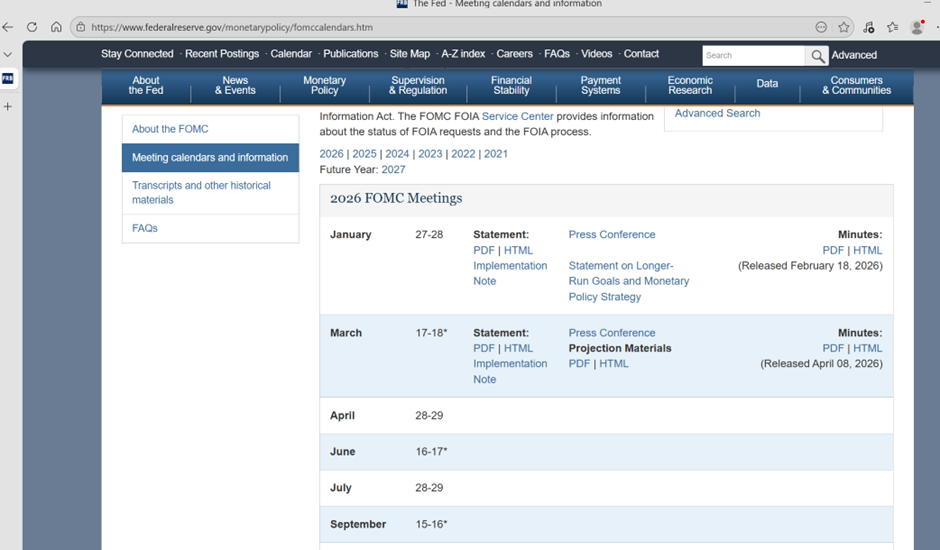
Task: Open the Site Map link
Action: (x=409, y=53)
